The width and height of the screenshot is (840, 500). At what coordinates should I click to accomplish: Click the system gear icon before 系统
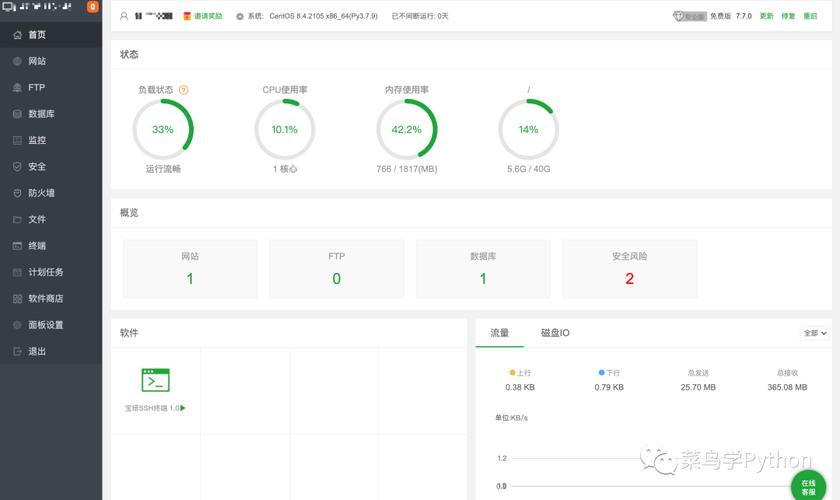point(239,17)
